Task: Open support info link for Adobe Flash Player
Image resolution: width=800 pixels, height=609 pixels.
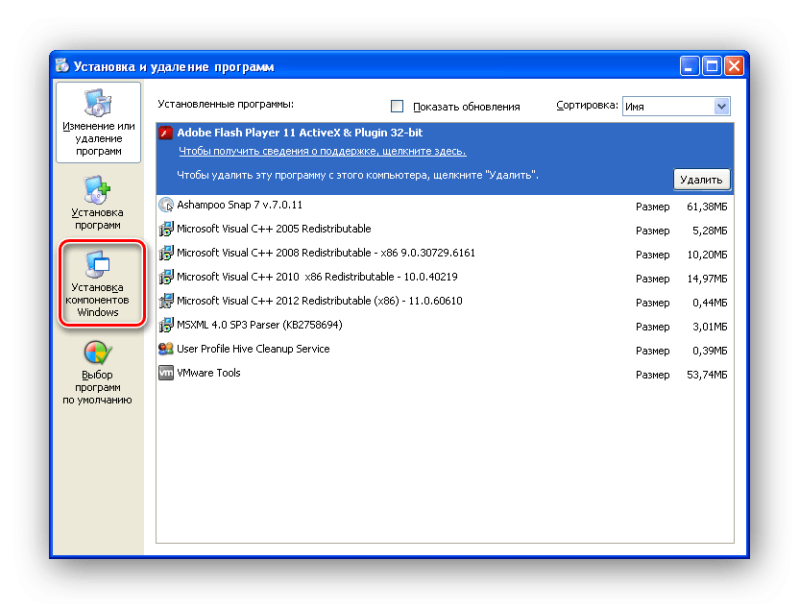Action: [x=322, y=151]
